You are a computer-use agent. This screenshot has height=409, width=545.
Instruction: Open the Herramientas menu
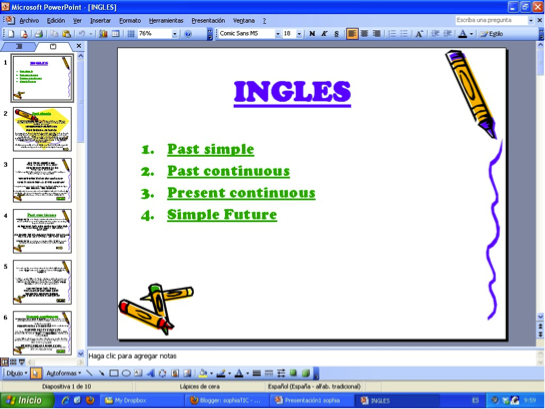tap(166, 21)
